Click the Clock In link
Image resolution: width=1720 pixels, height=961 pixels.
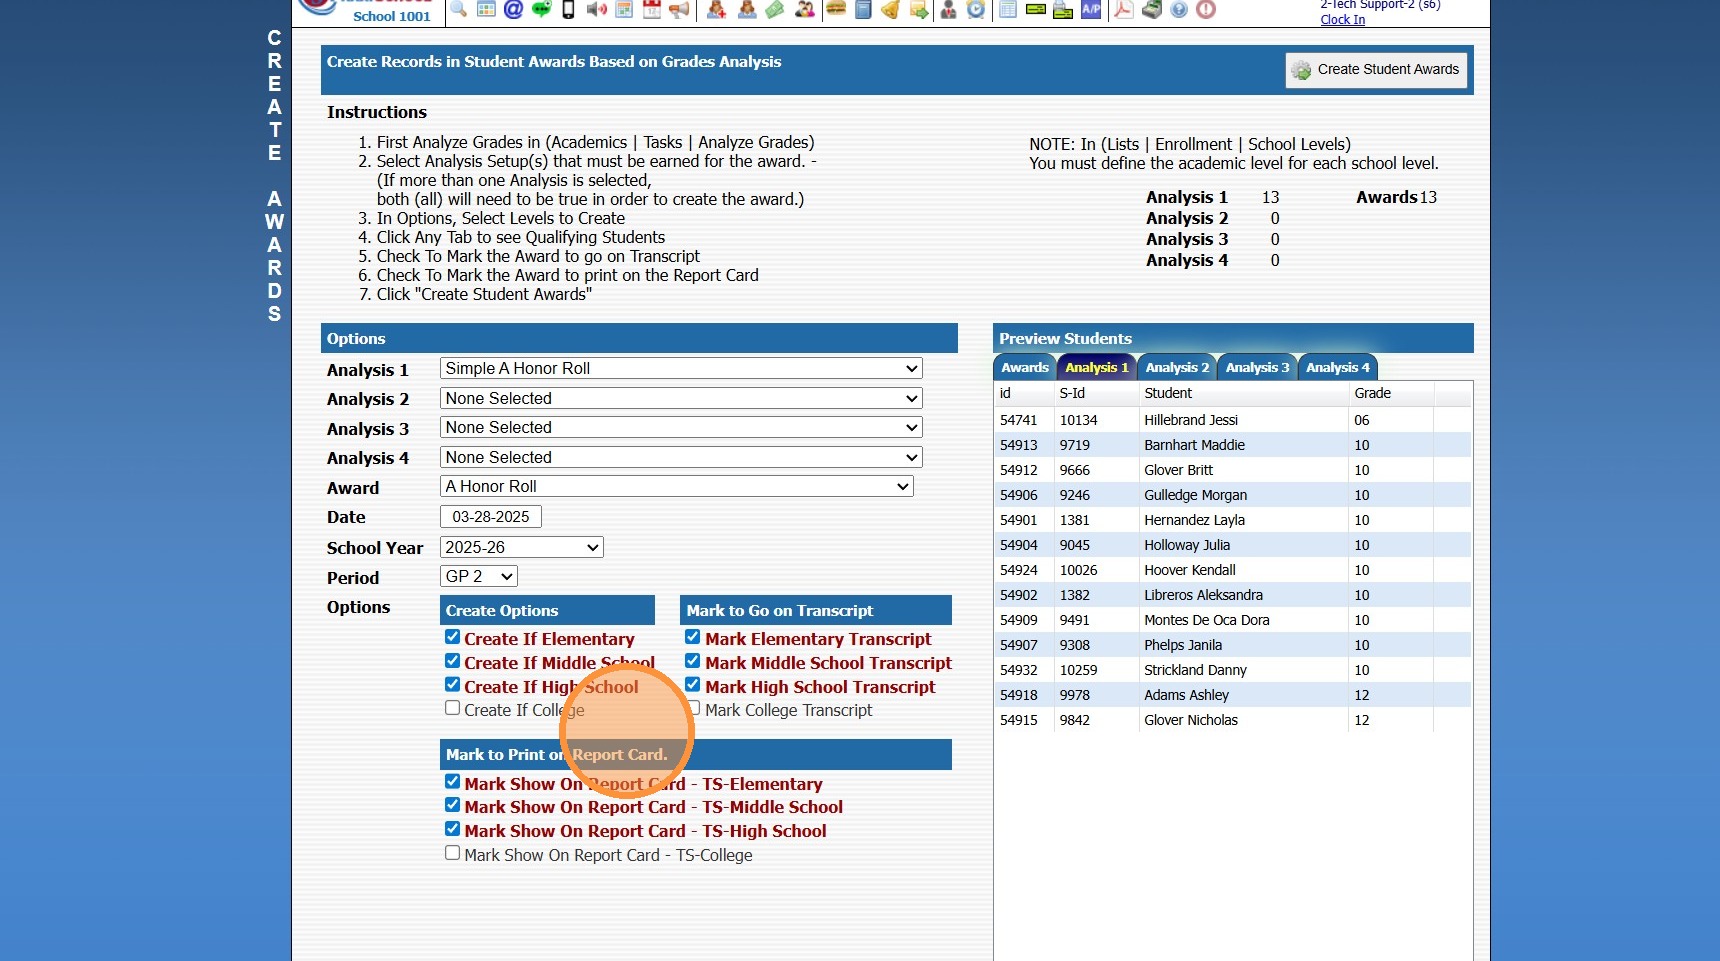1342,20
